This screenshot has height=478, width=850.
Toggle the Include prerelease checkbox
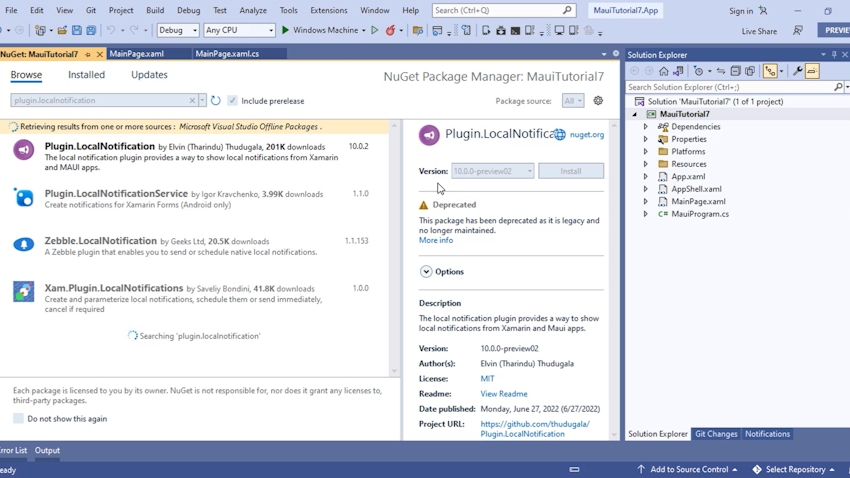[233, 101]
